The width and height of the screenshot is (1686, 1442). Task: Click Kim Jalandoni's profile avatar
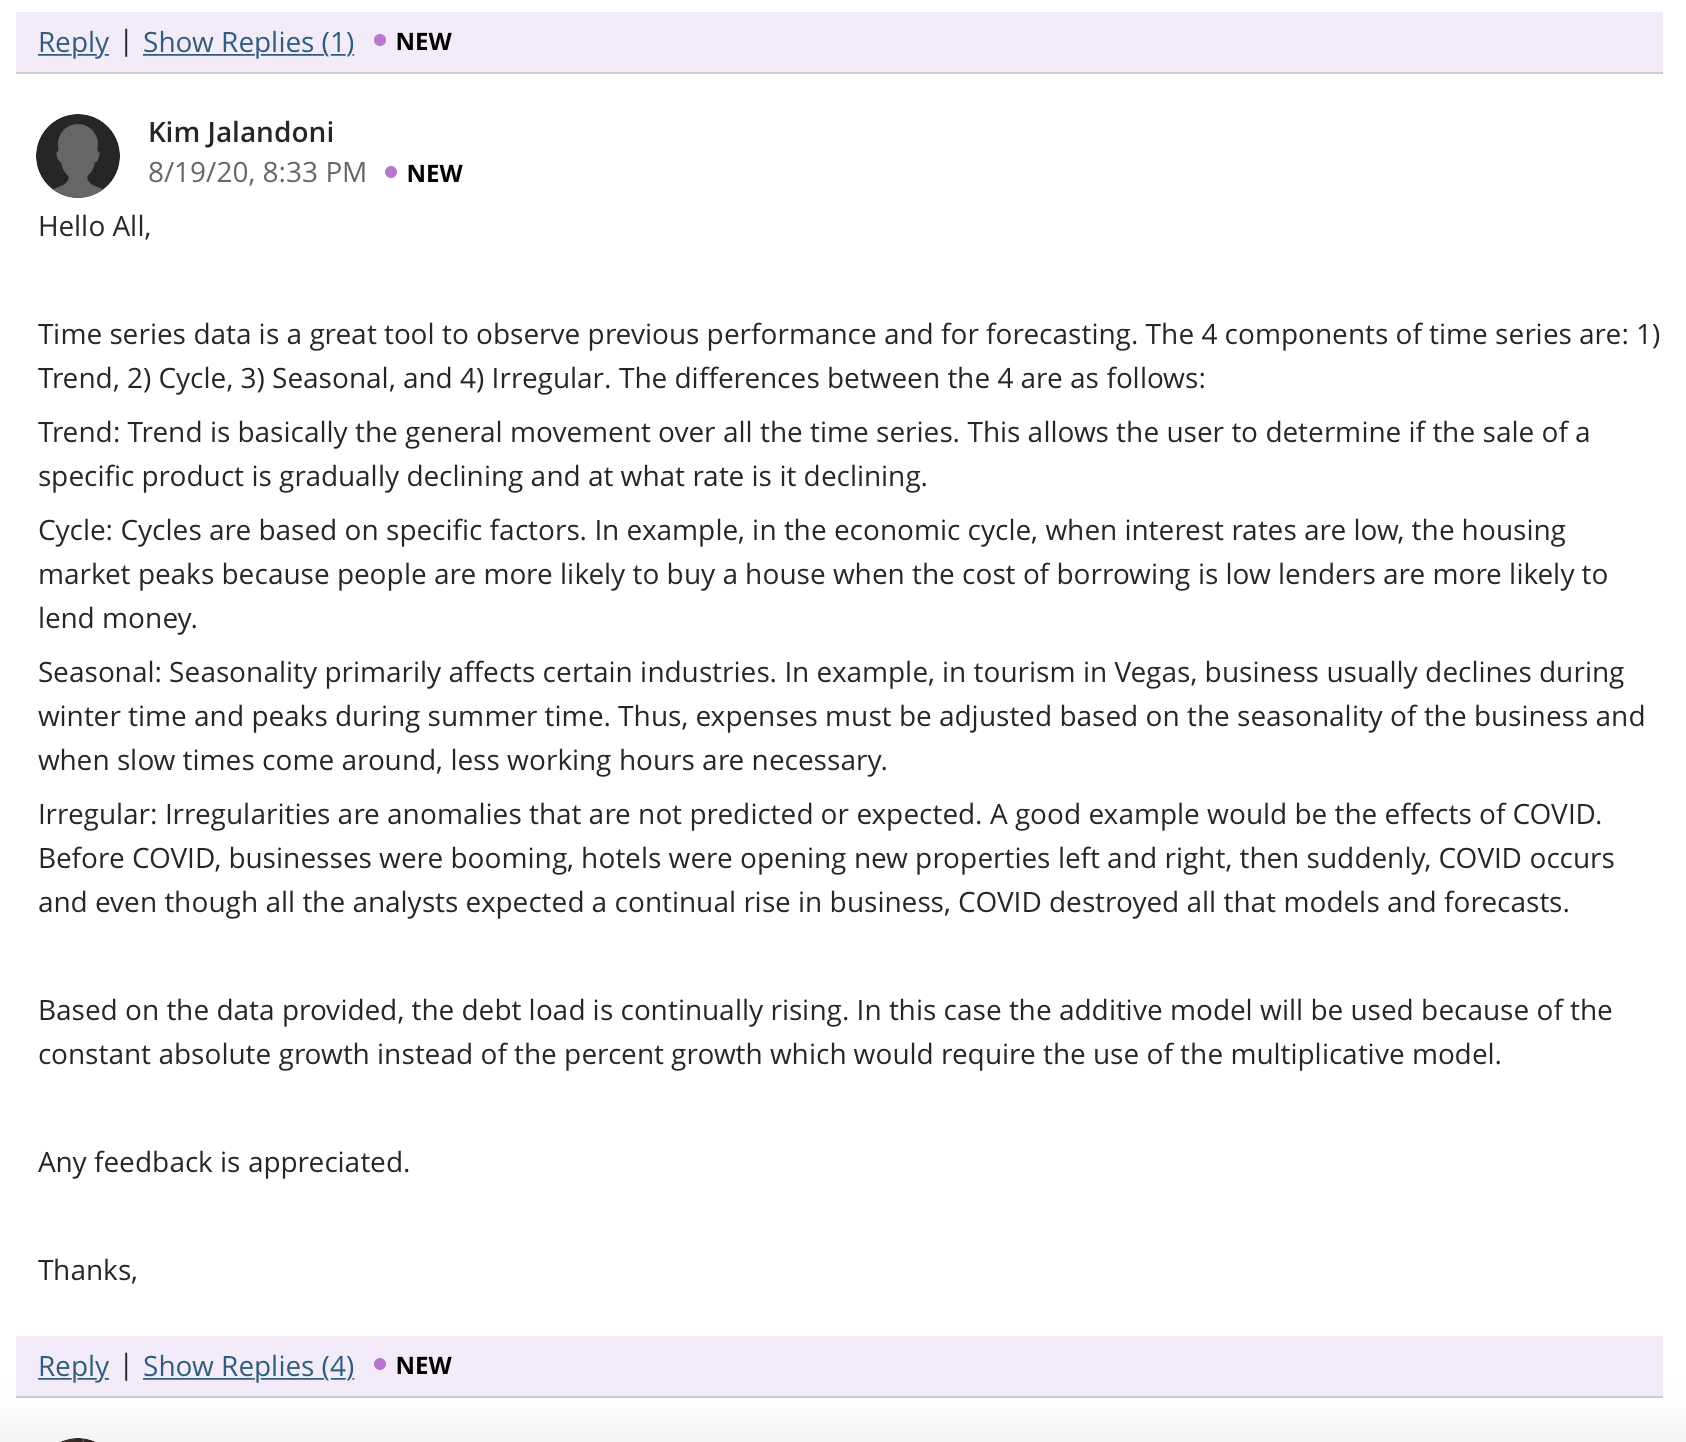[x=78, y=155]
